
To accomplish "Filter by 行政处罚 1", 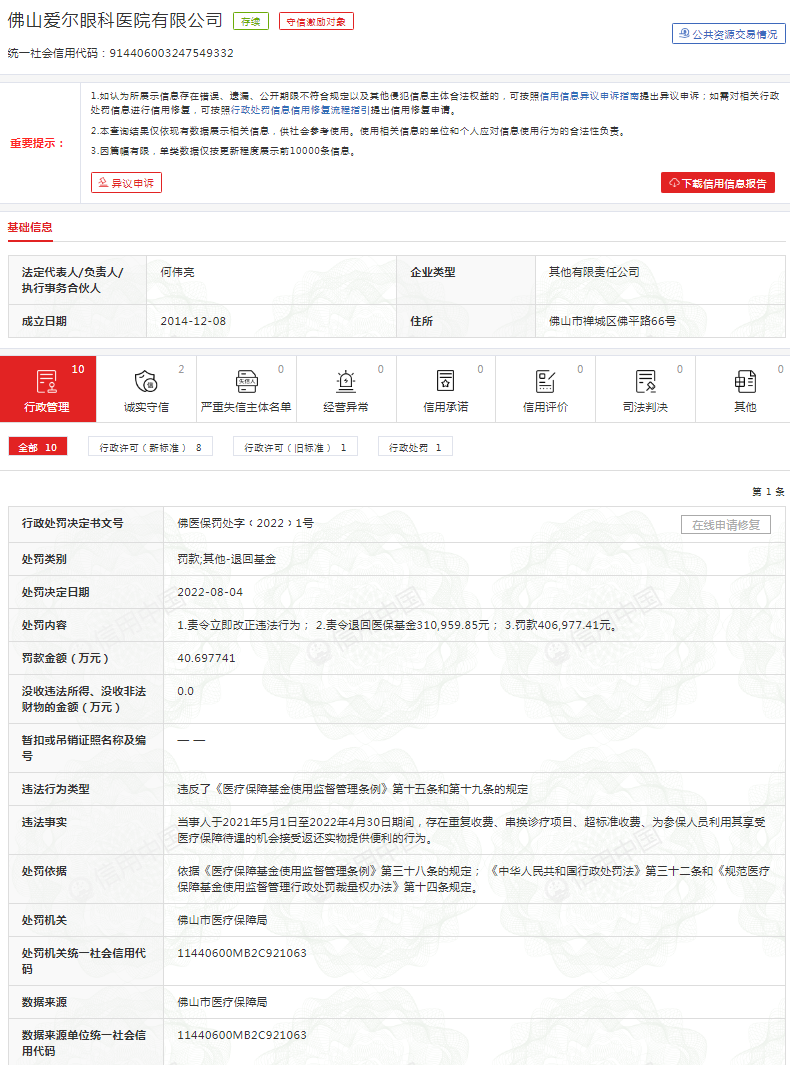I will [x=415, y=447].
